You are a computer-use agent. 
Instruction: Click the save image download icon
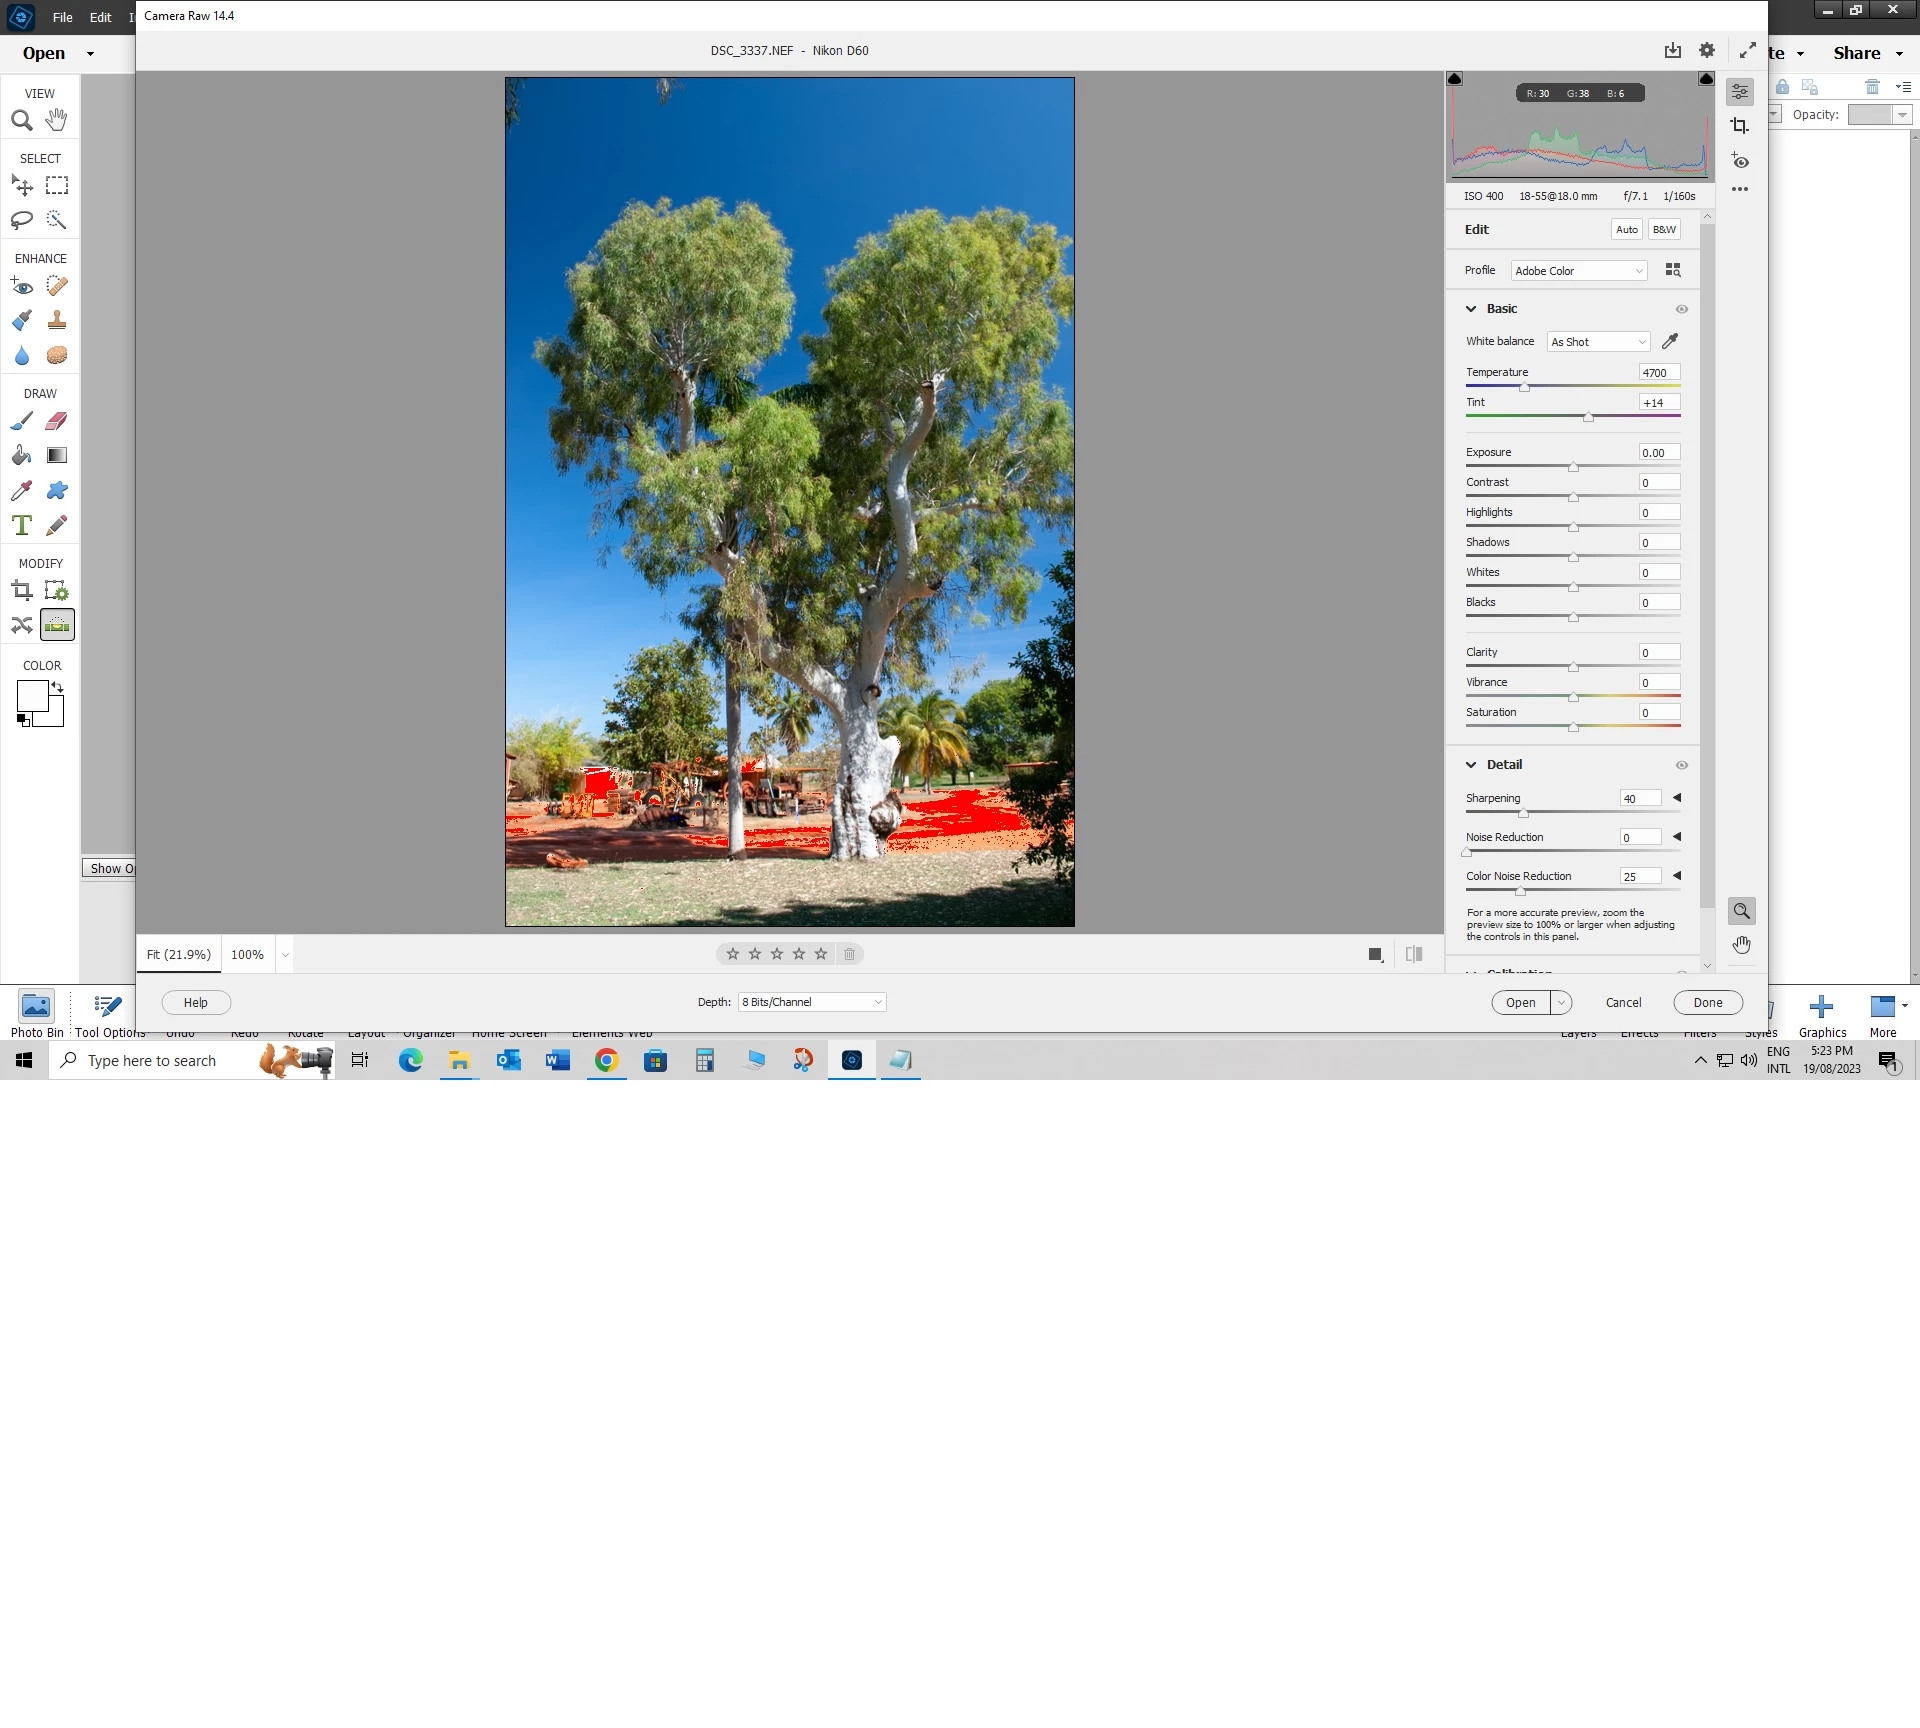click(x=1672, y=50)
